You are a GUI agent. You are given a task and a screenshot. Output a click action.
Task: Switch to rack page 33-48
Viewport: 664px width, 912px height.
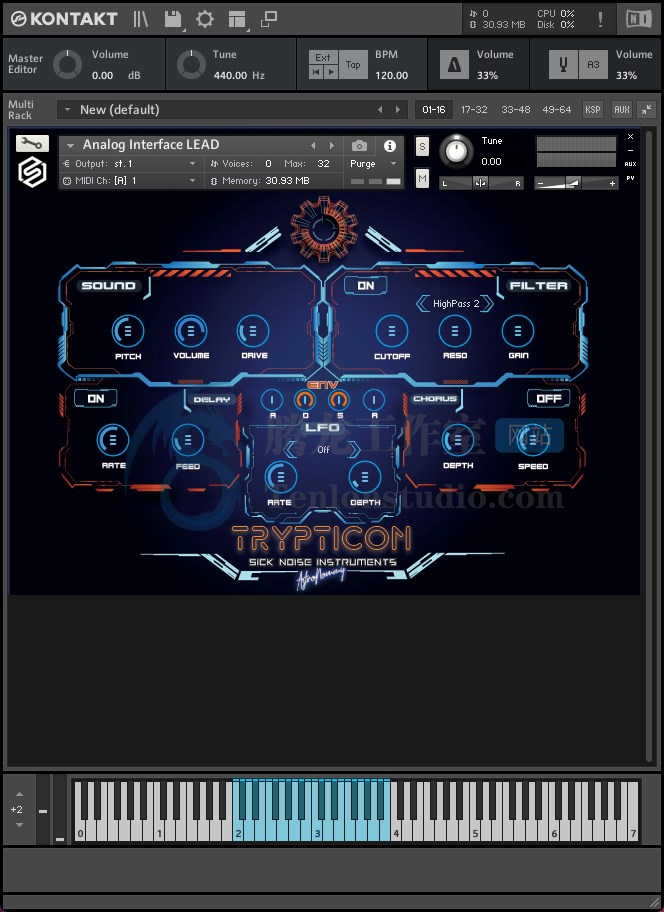[x=516, y=109]
